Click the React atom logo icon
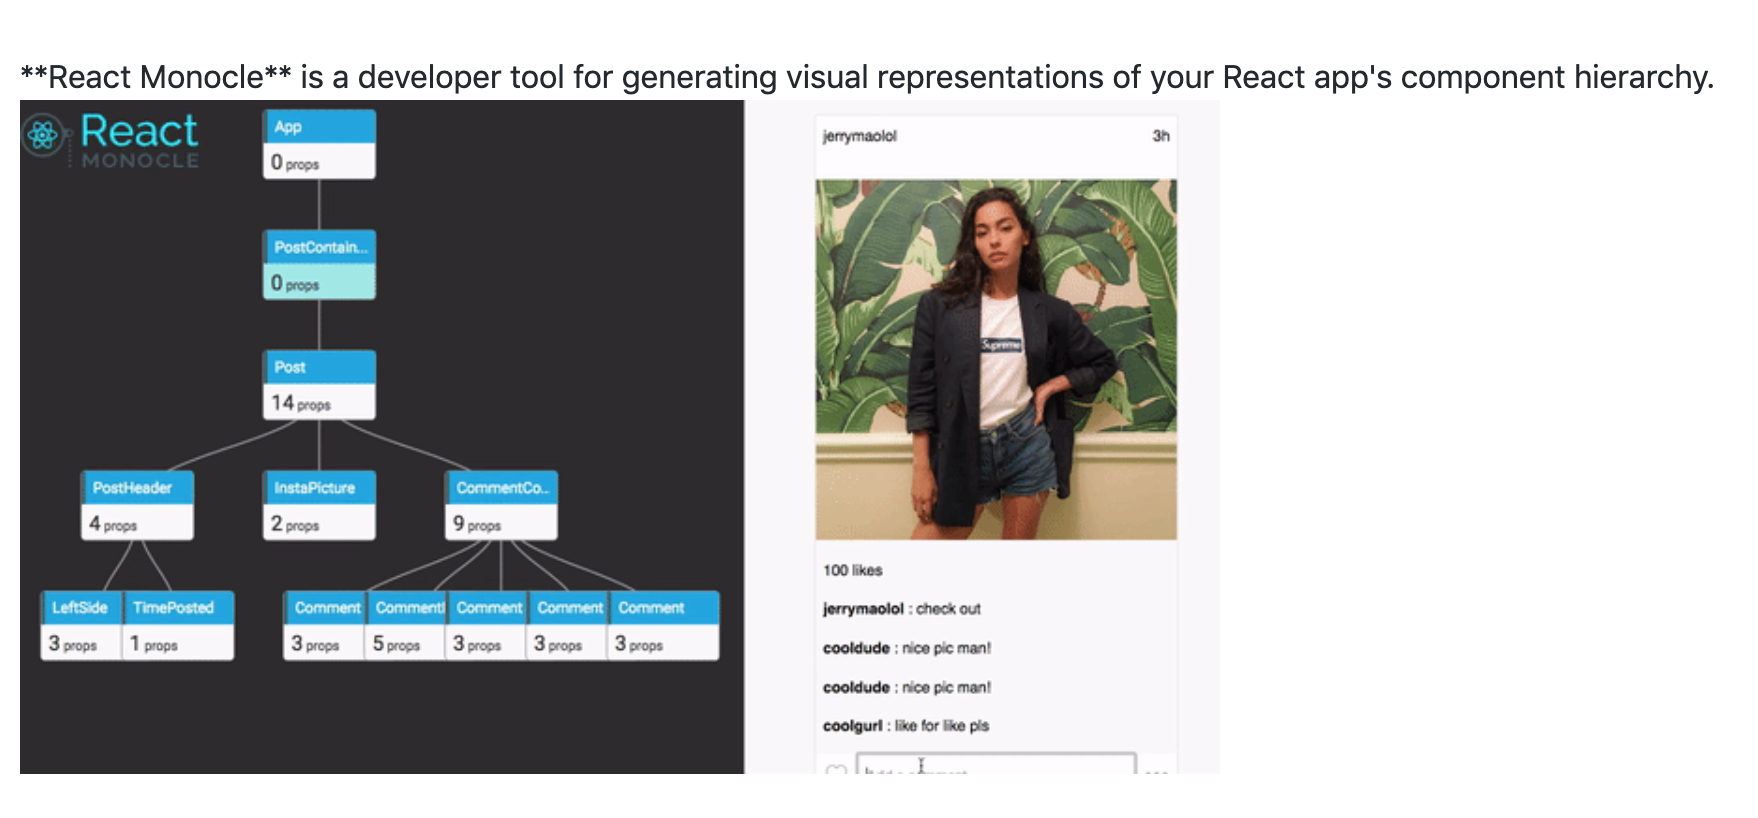1758x818 pixels. tap(43, 134)
